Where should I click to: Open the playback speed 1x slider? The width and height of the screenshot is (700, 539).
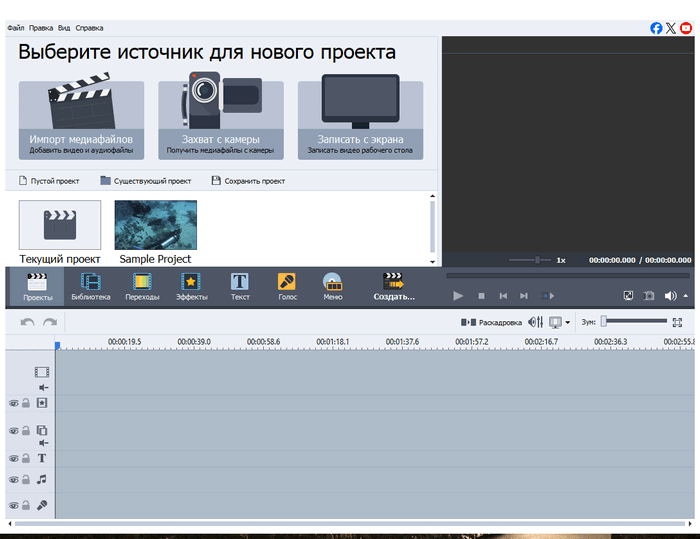(x=537, y=260)
